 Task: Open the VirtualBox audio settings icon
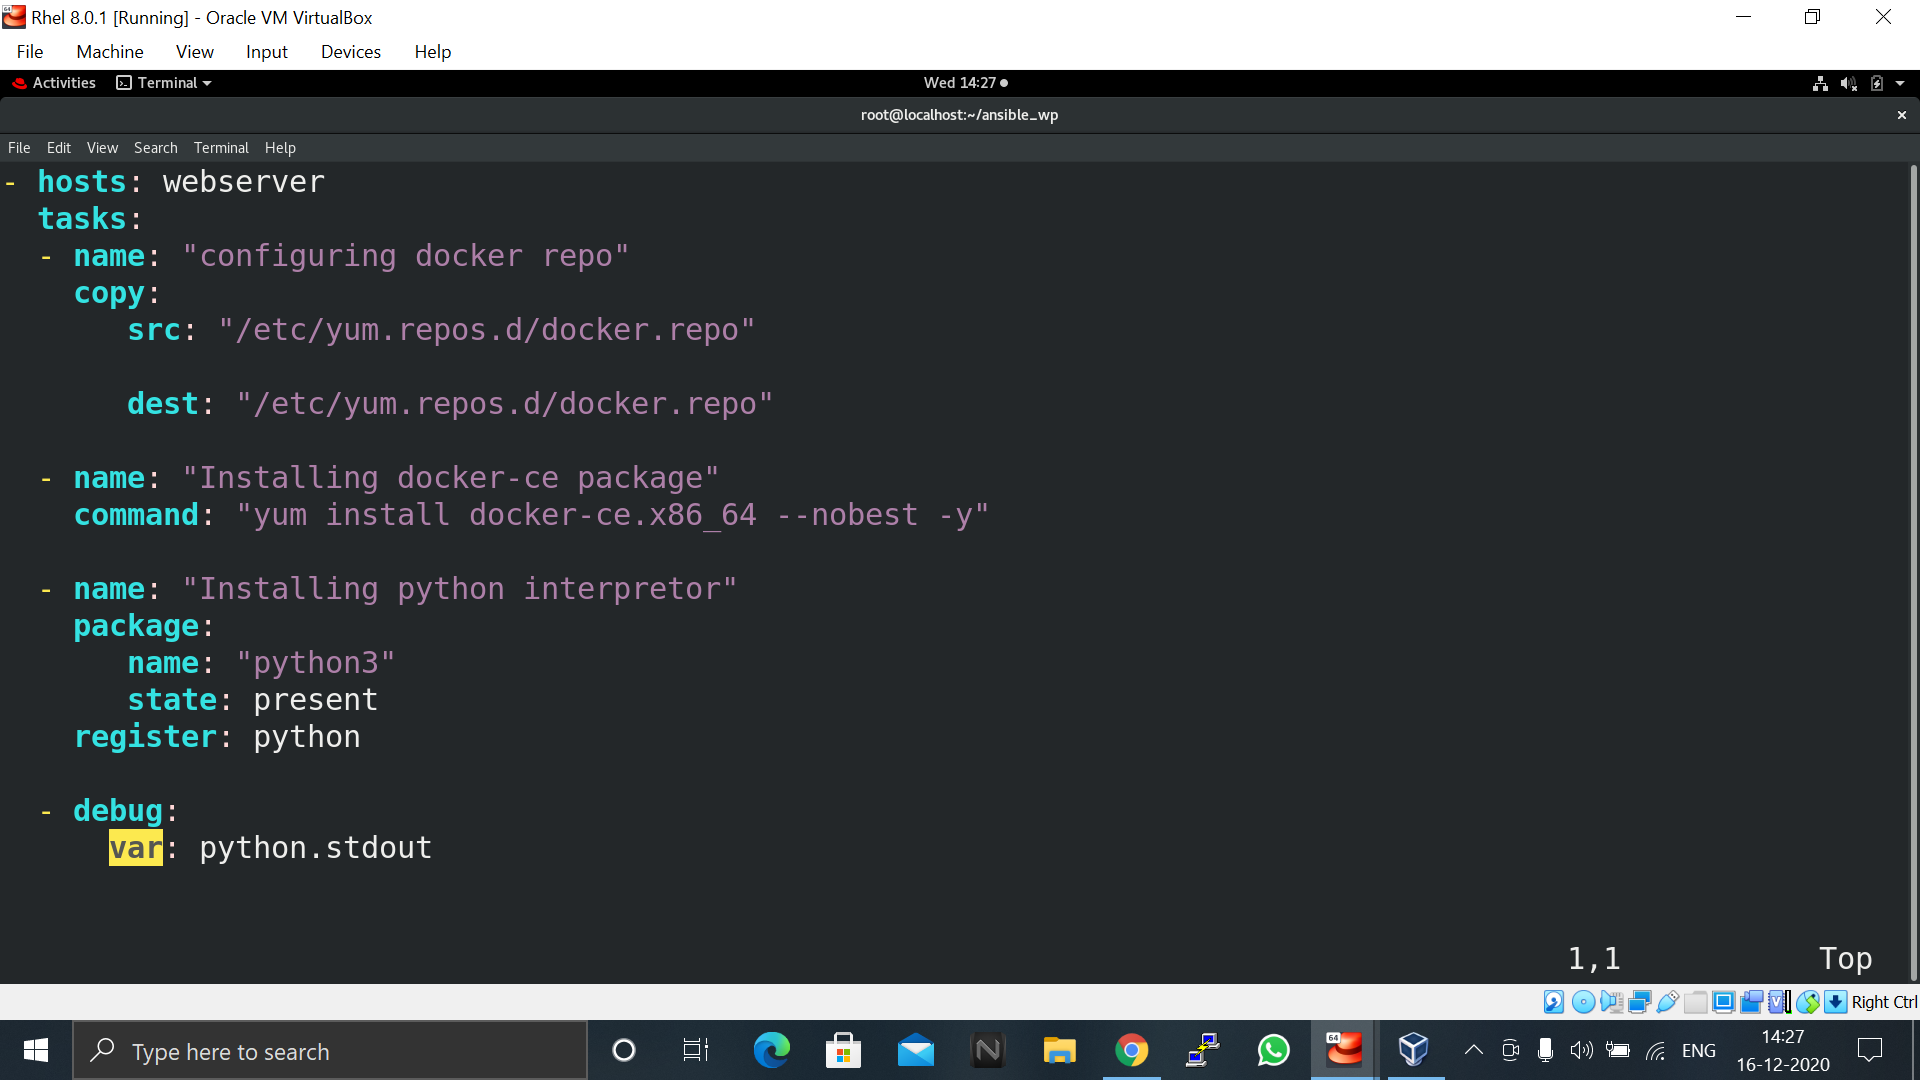pyautogui.click(x=1611, y=1002)
